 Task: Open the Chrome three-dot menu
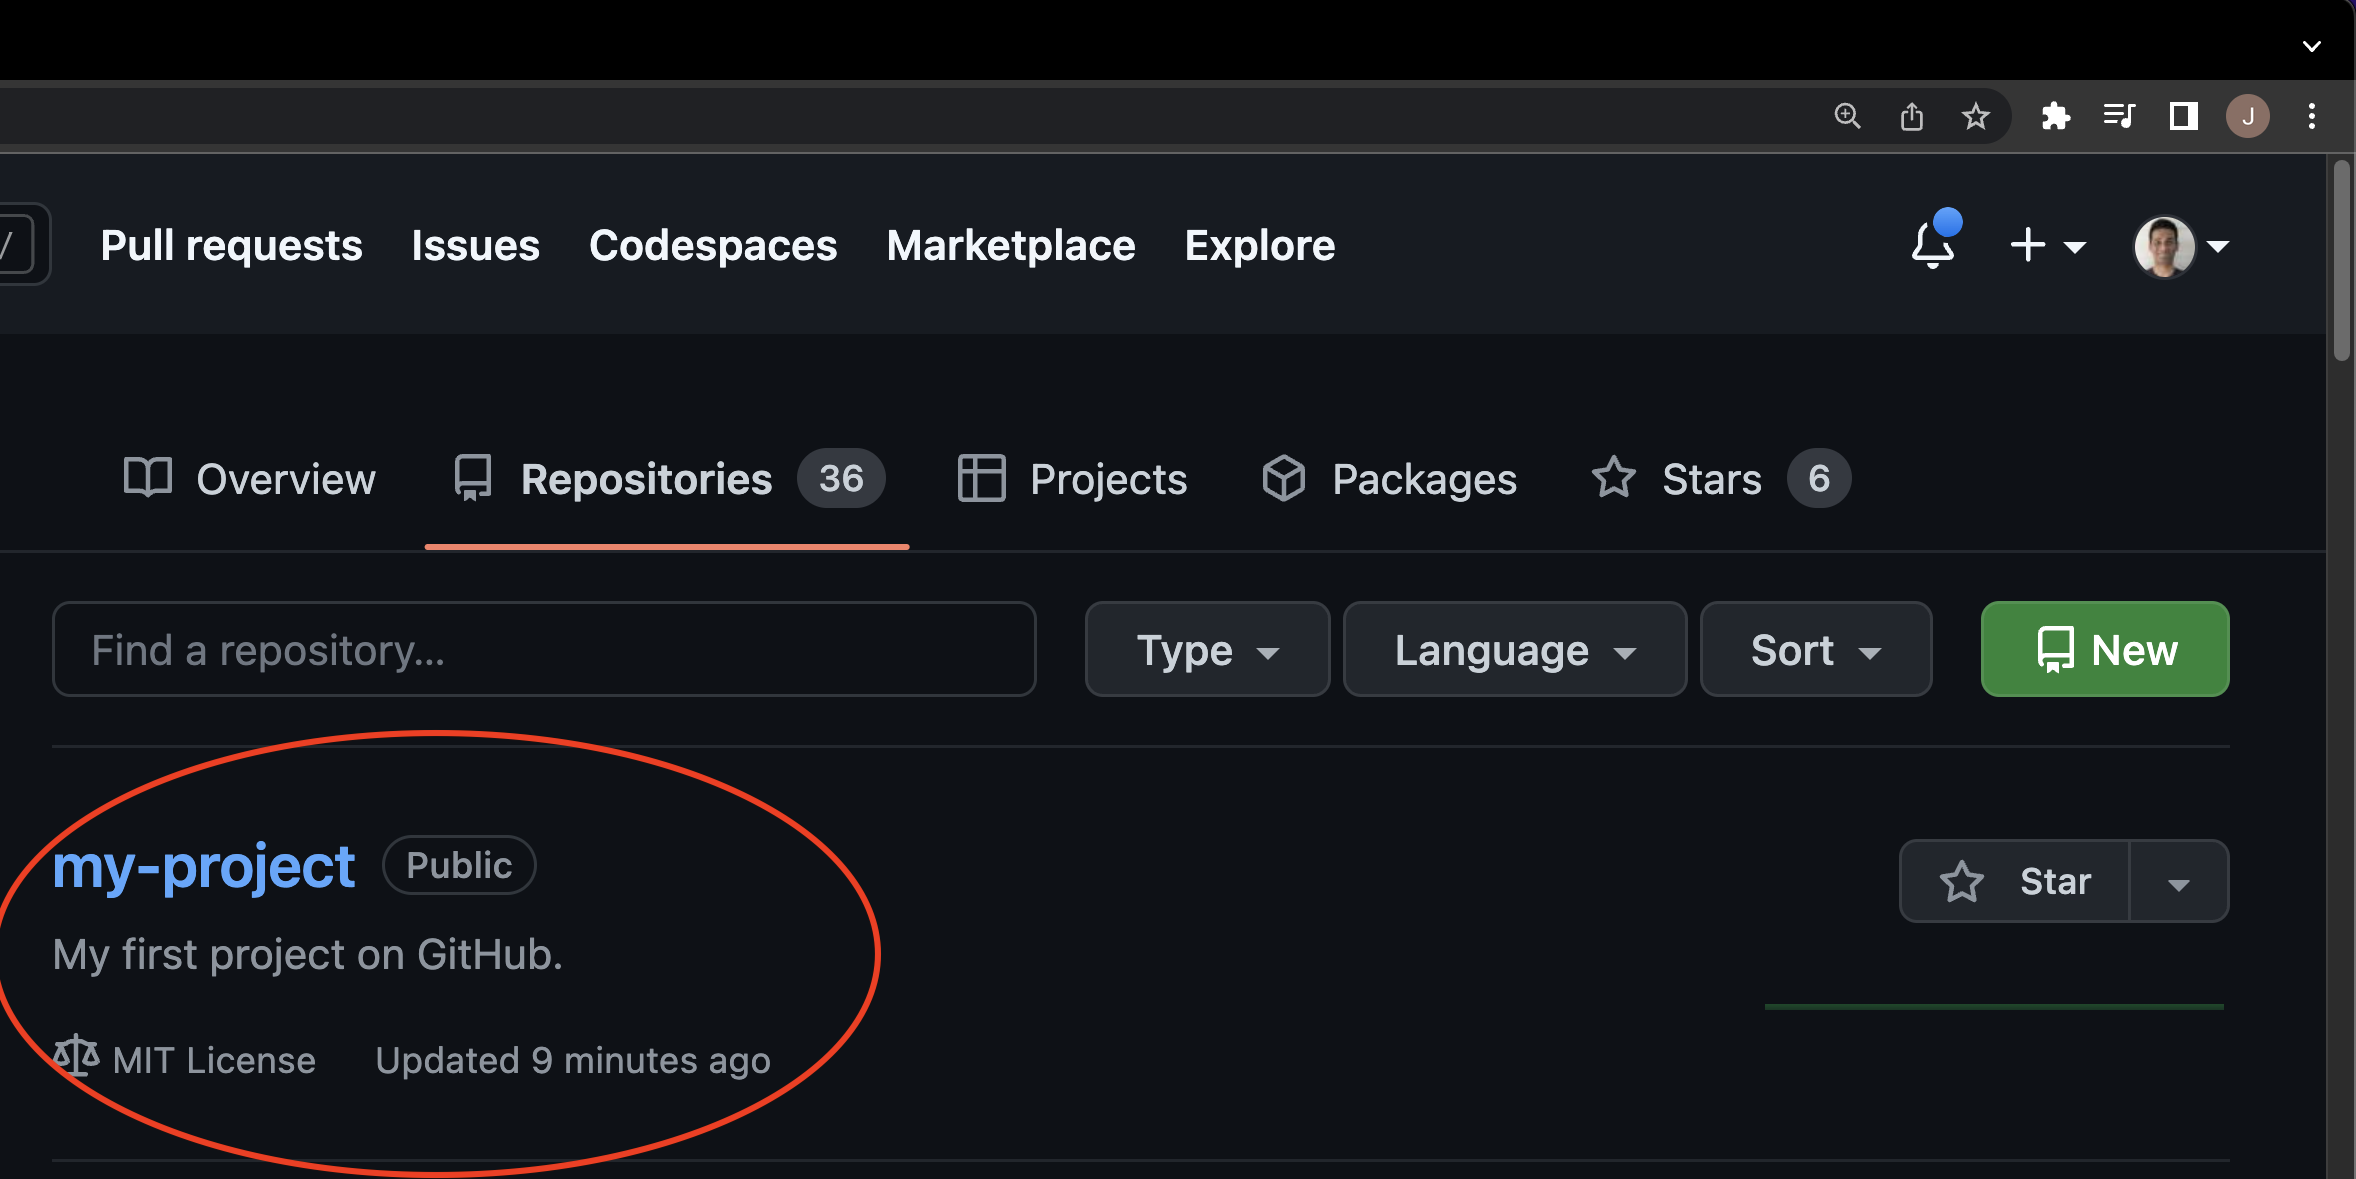click(x=2311, y=116)
